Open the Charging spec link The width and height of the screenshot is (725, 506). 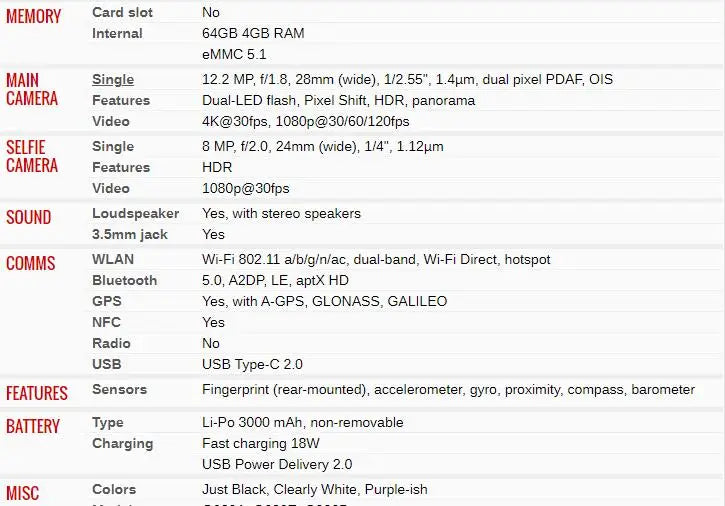click(122, 443)
